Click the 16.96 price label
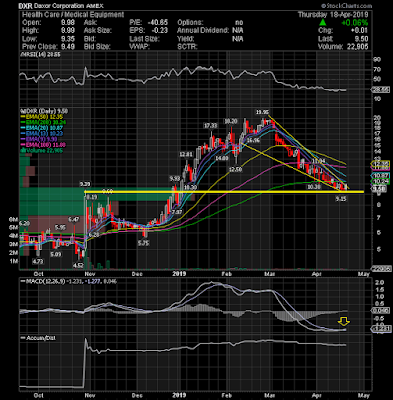Screen dimensions: 393x400 click(x=252, y=141)
